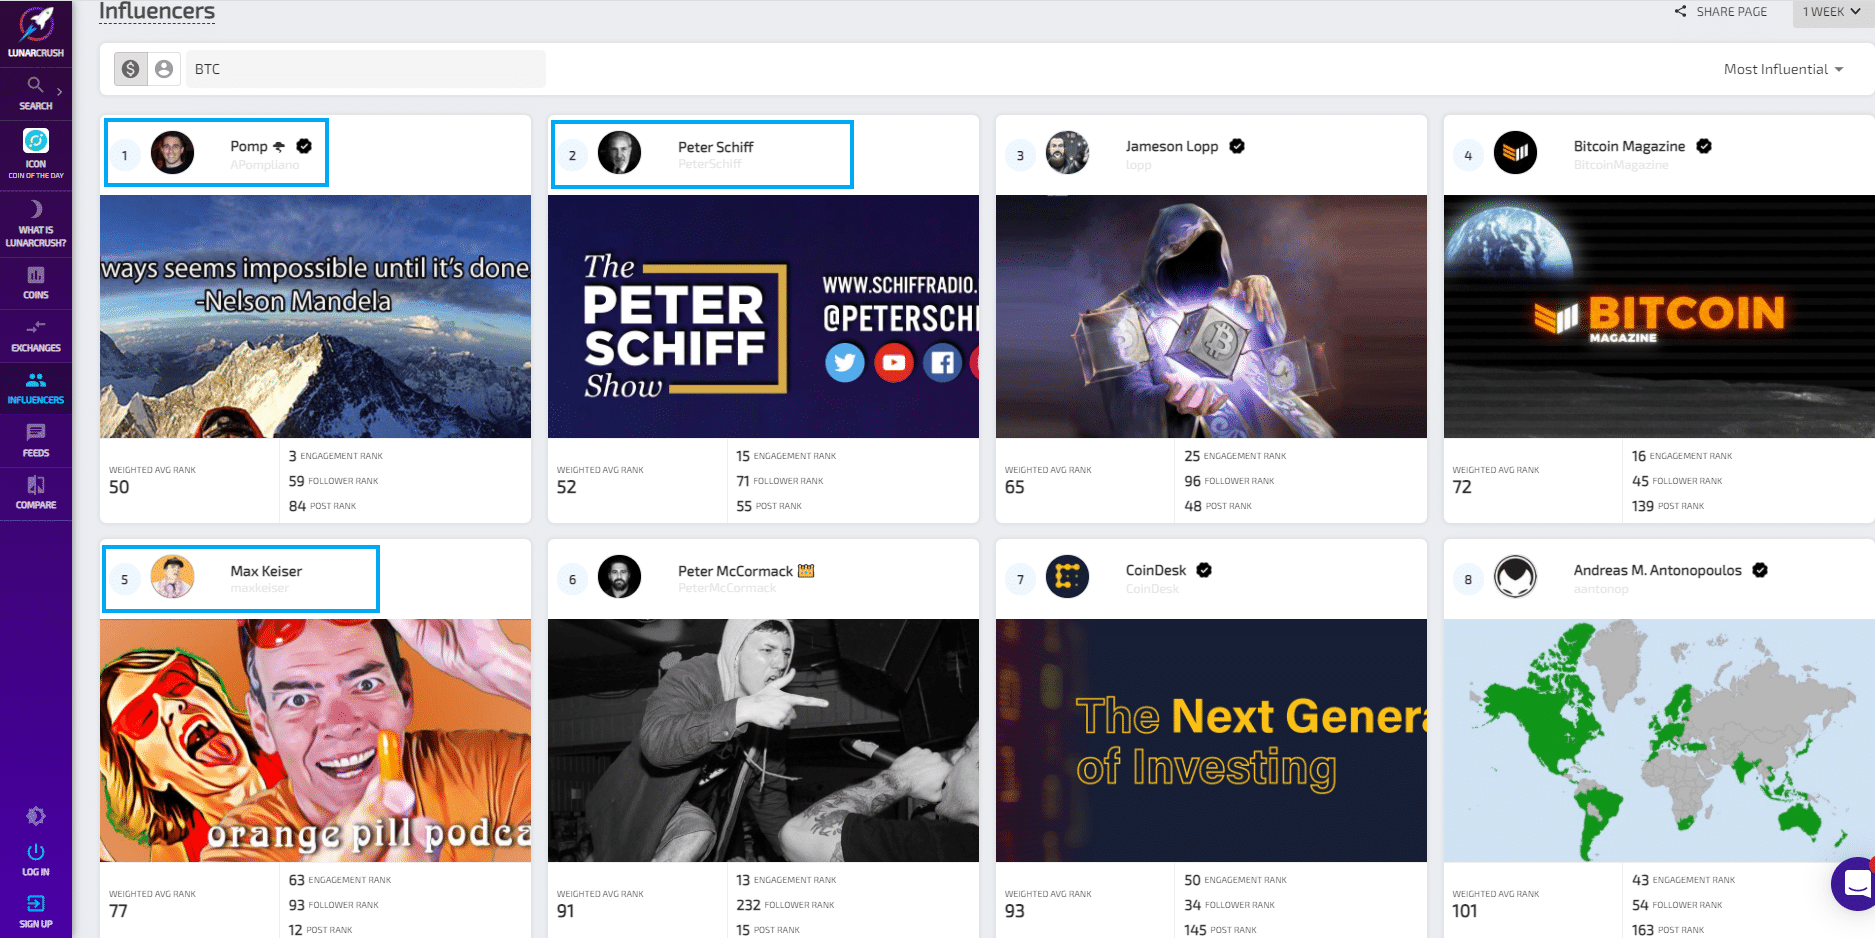
Task: Click the Share Page button
Action: point(1721,12)
